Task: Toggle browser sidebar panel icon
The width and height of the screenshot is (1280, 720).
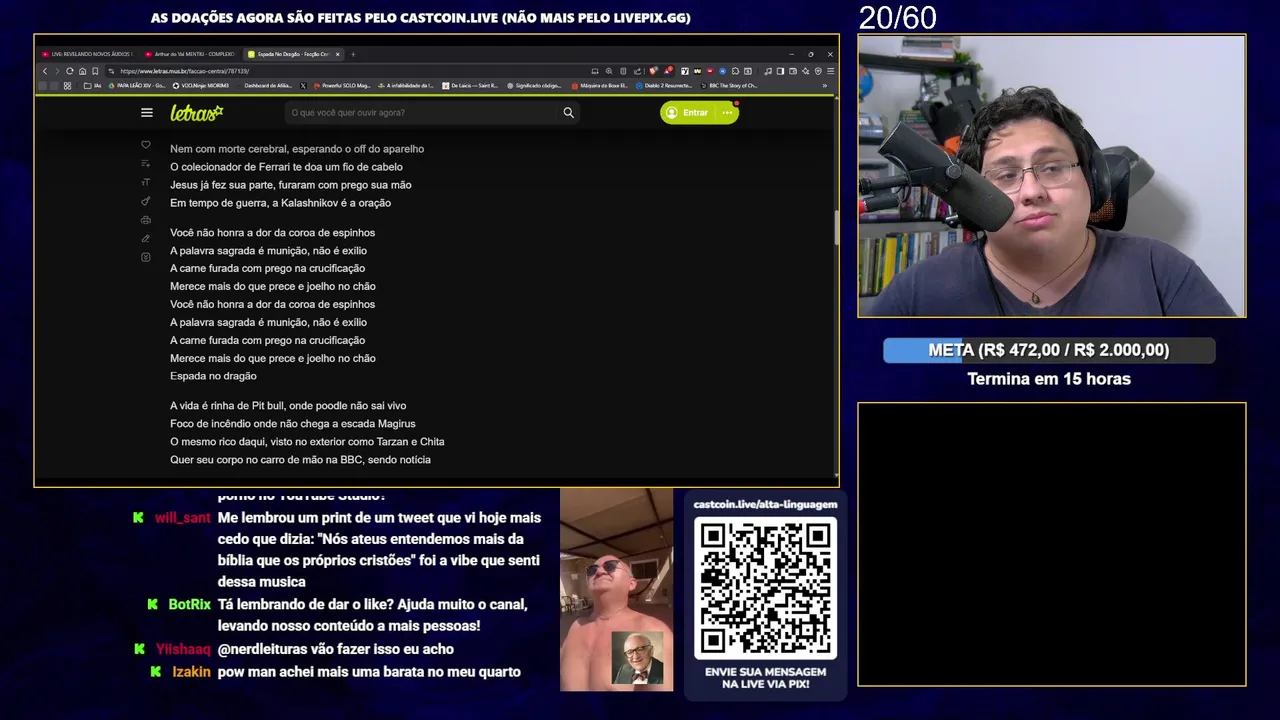Action: [780, 71]
